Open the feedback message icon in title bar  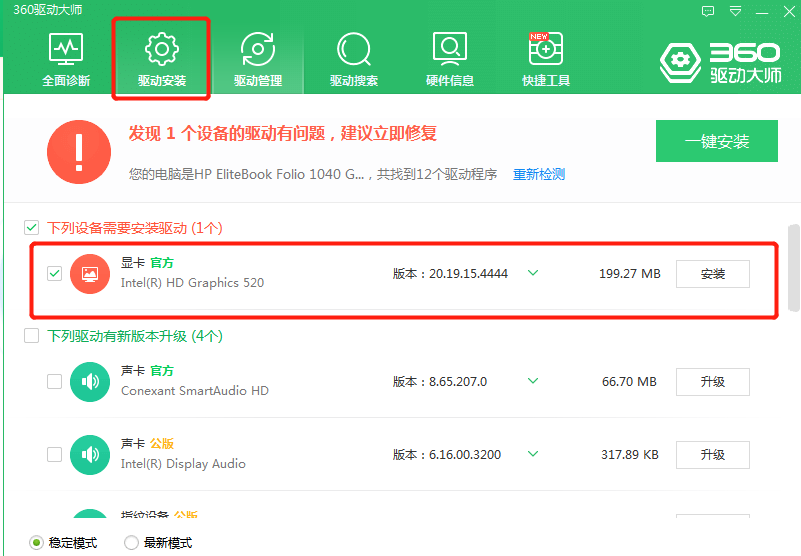coord(708,11)
